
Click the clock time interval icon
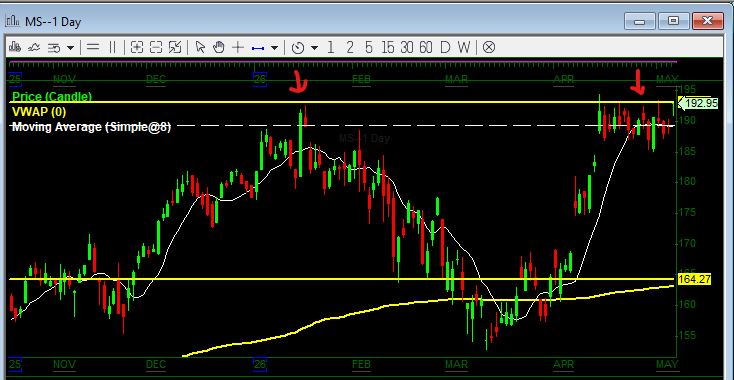[x=298, y=48]
